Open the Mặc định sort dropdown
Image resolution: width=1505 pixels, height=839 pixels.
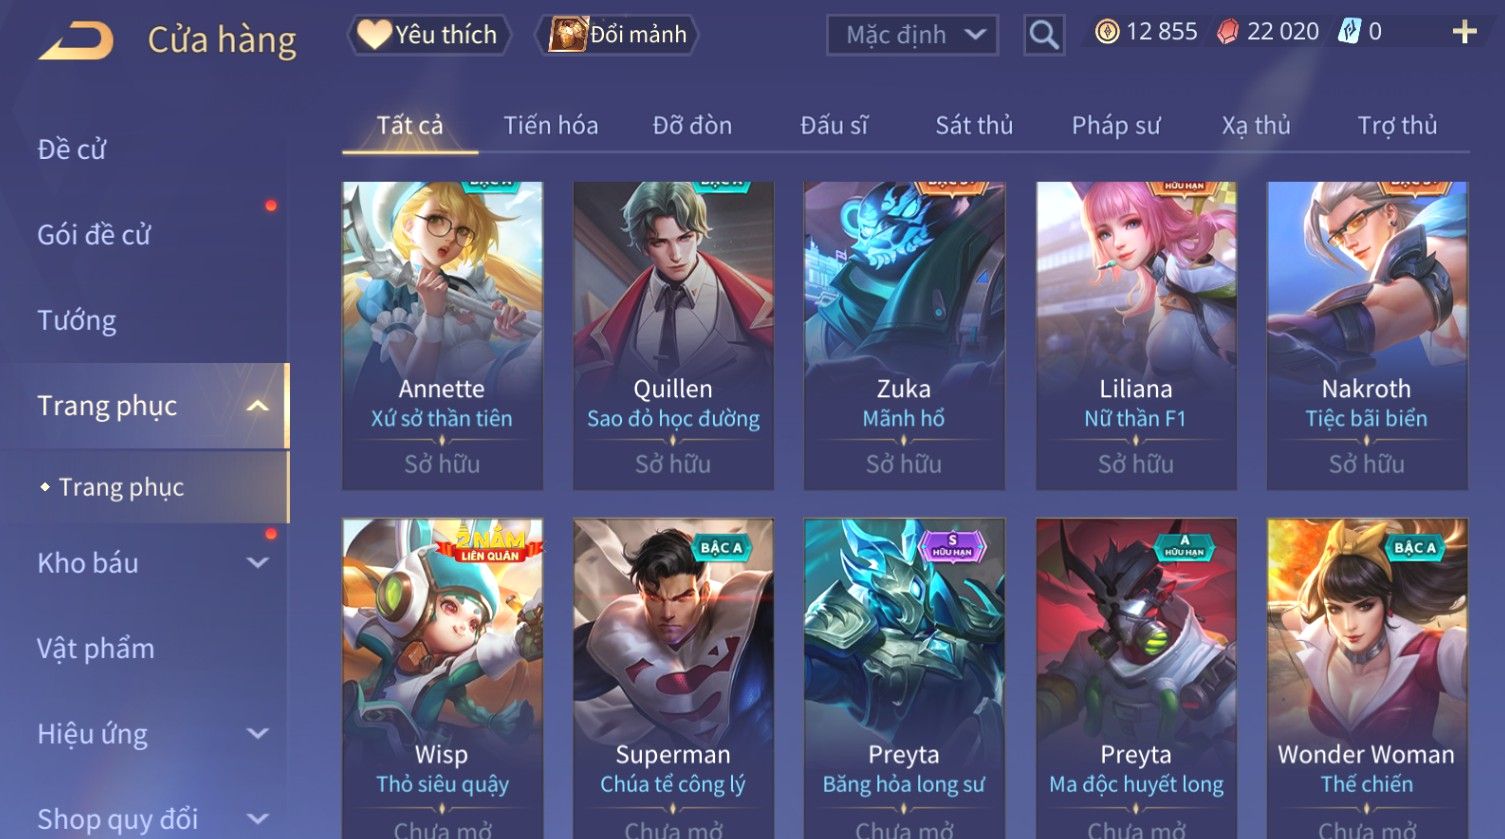tap(912, 35)
